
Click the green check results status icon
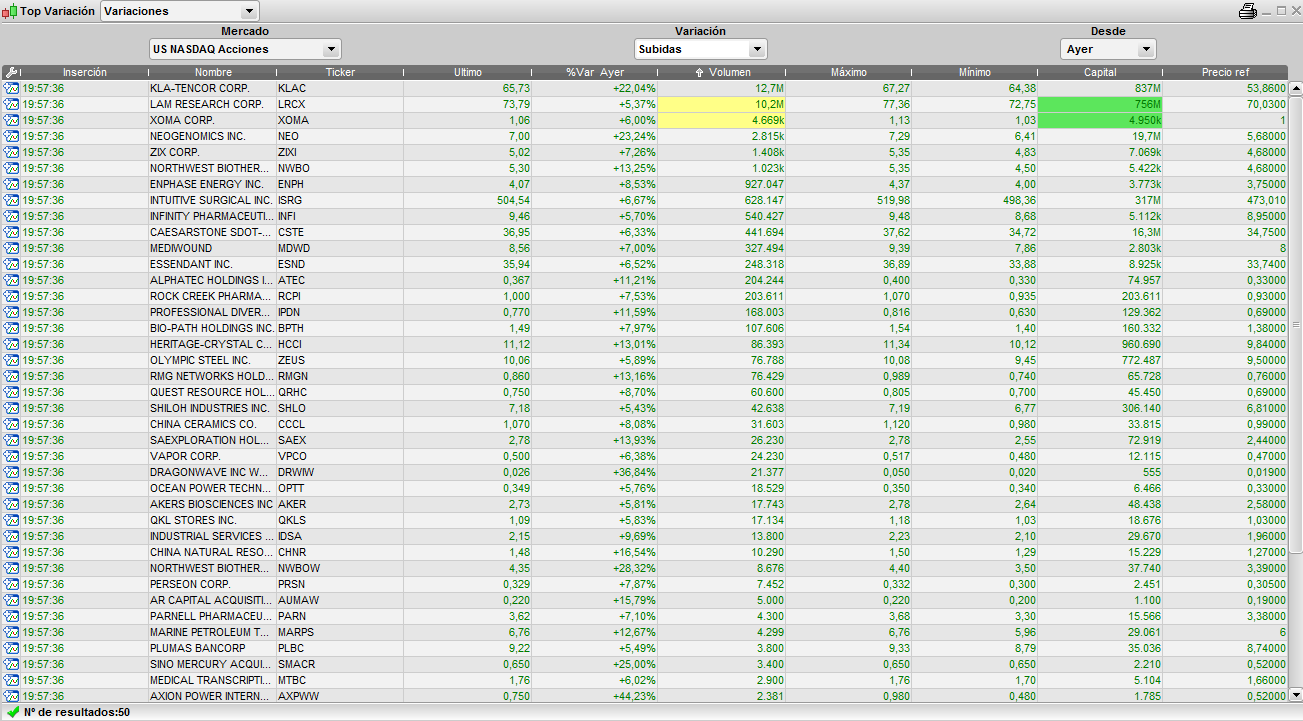pyautogui.click(x=13, y=712)
